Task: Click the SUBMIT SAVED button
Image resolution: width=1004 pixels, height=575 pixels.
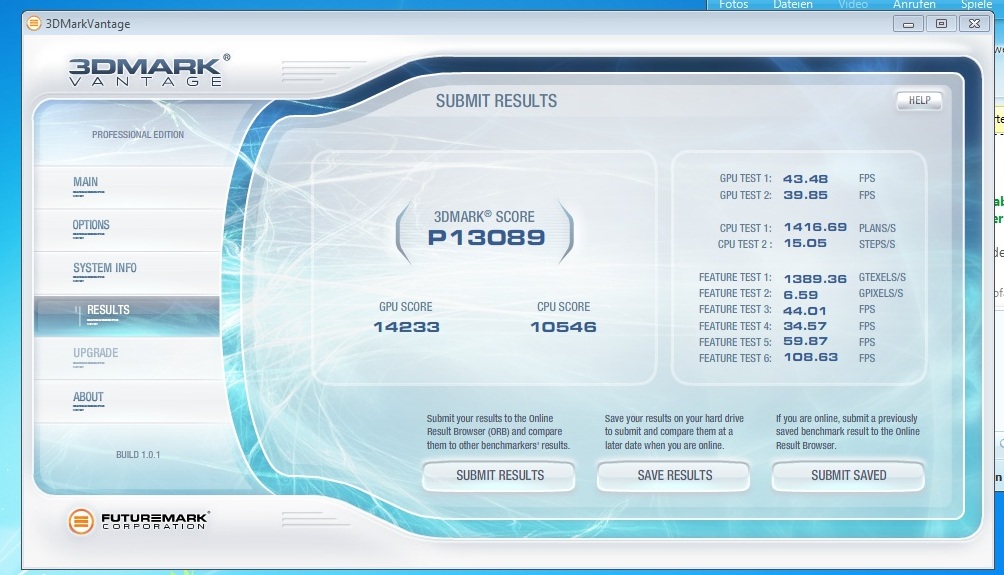Action: coord(848,476)
